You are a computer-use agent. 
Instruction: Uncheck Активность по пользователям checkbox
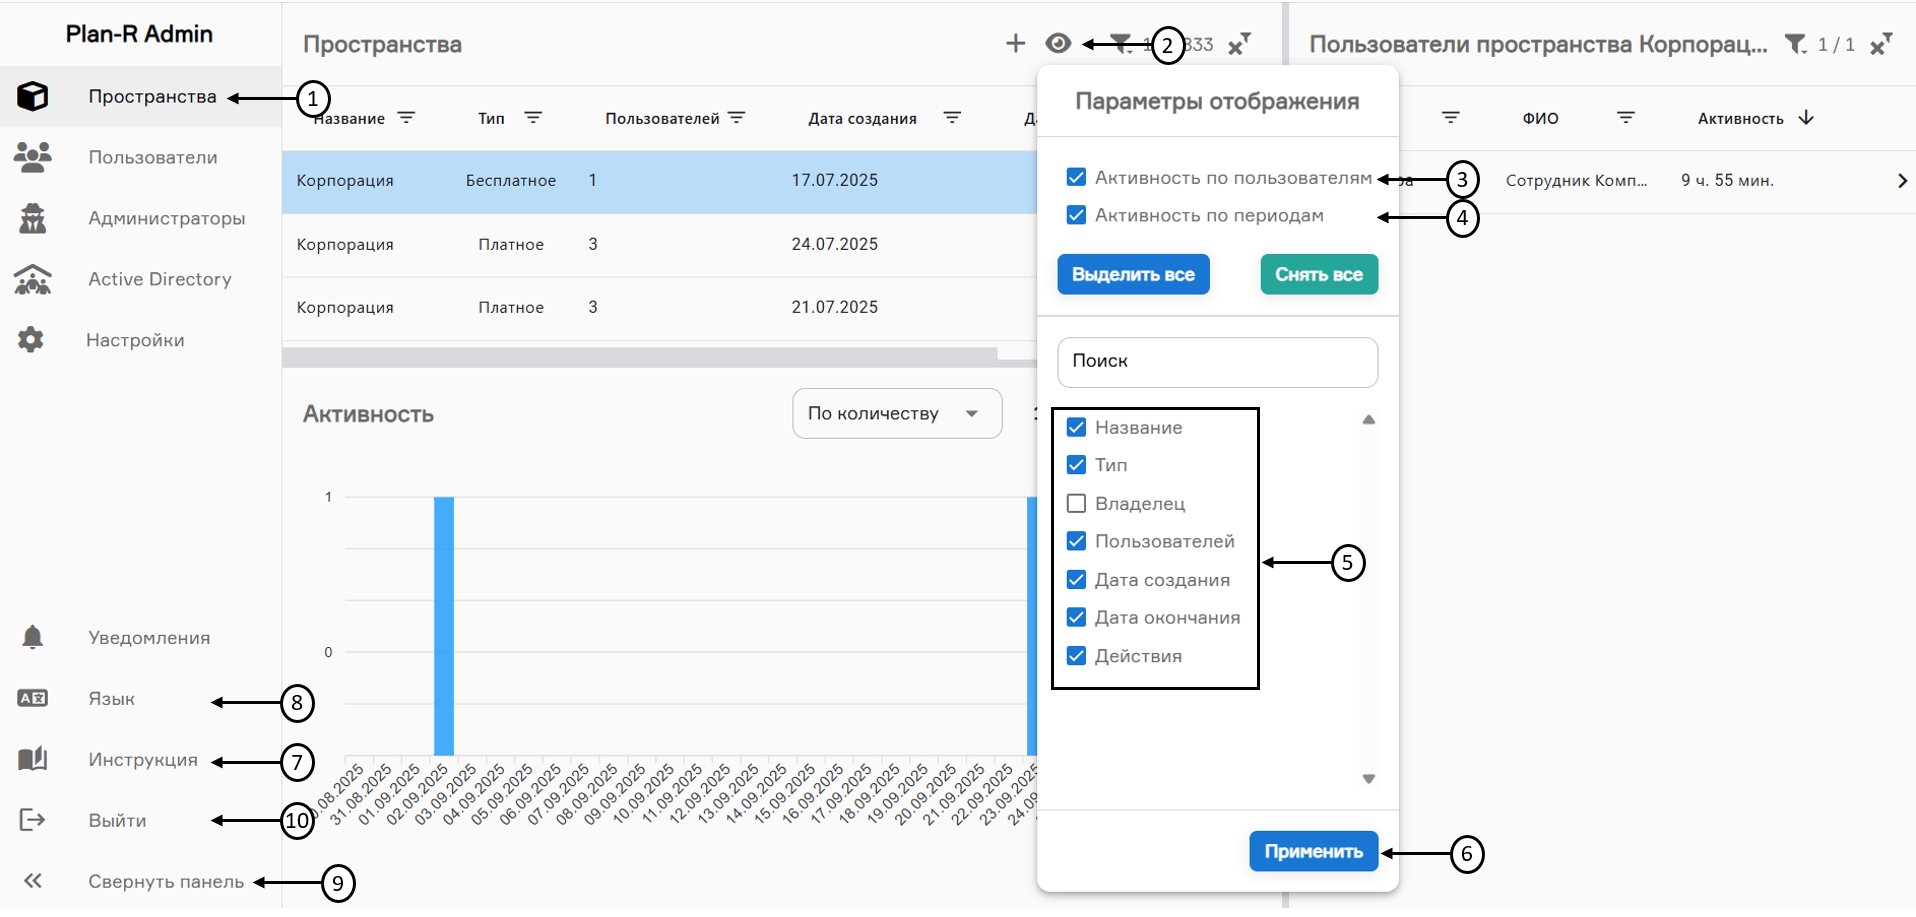point(1076,177)
